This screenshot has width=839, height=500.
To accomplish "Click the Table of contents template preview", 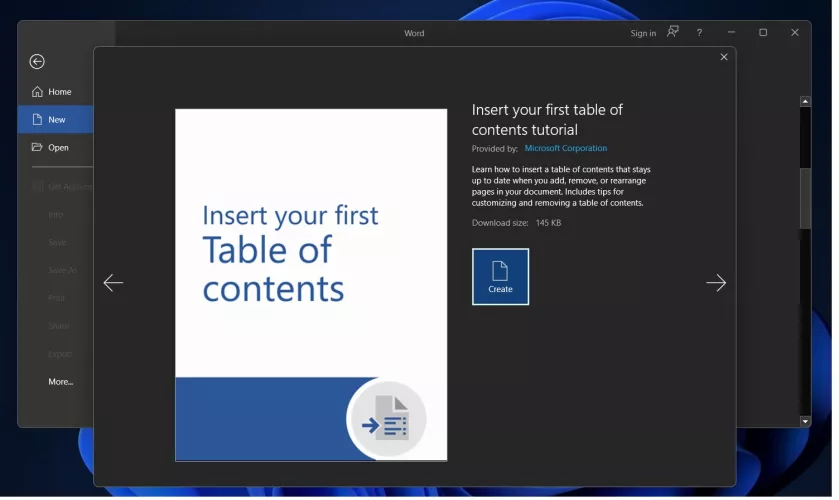I will coord(311,285).
